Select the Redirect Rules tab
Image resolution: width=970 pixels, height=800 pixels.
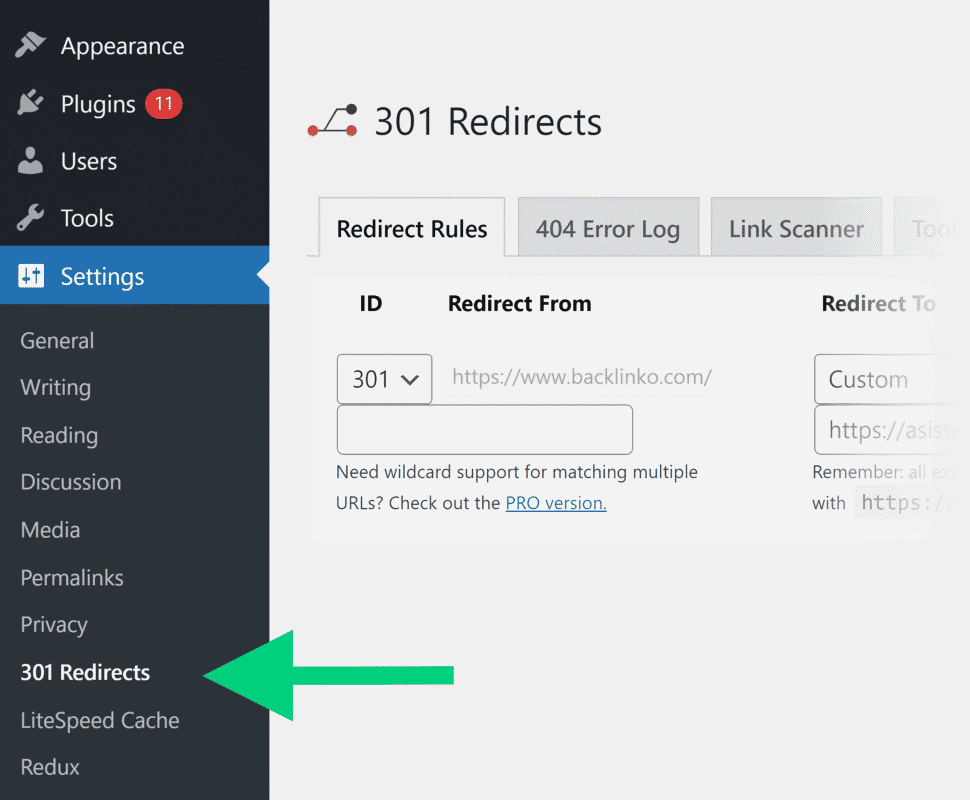(411, 229)
